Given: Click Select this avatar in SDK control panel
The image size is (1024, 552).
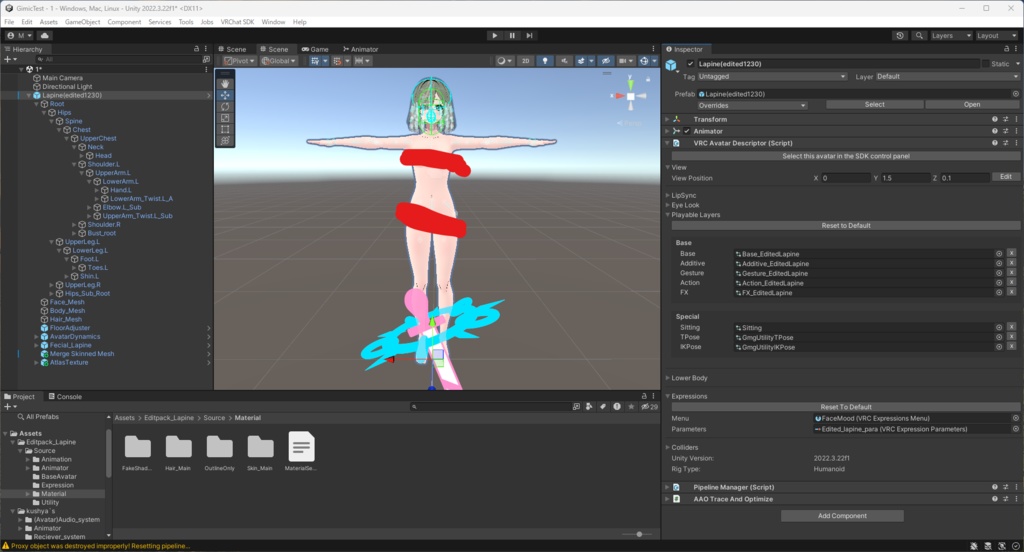Looking at the screenshot, I should [x=846, y=156].
